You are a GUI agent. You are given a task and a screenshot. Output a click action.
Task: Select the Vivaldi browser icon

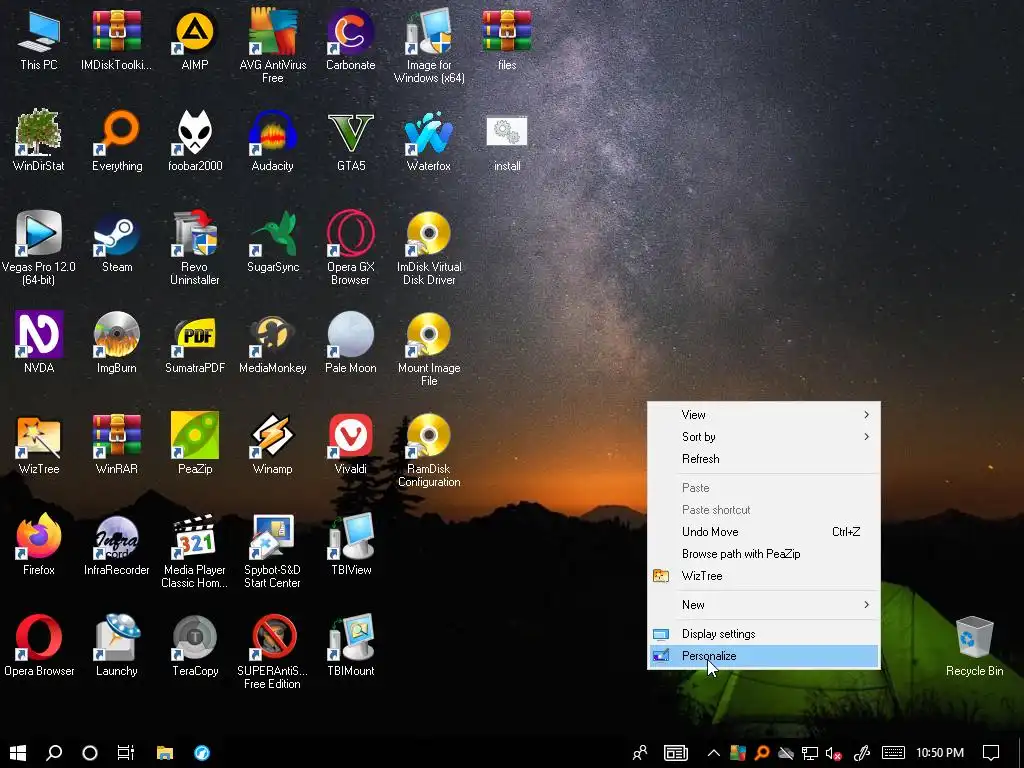pos(351,436)
